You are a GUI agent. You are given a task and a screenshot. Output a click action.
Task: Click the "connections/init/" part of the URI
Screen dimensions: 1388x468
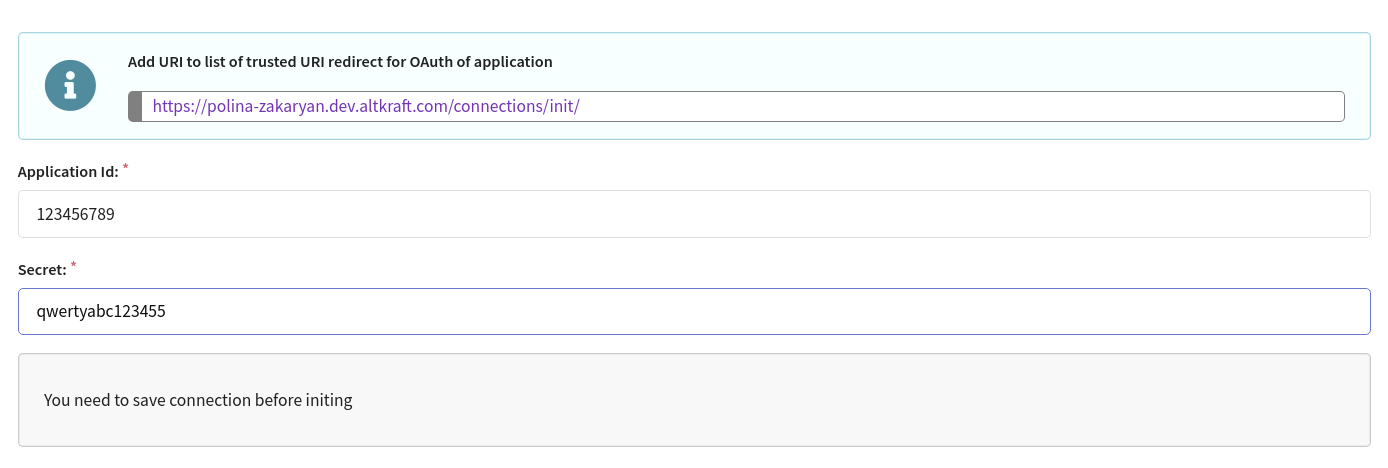[516, 107]
